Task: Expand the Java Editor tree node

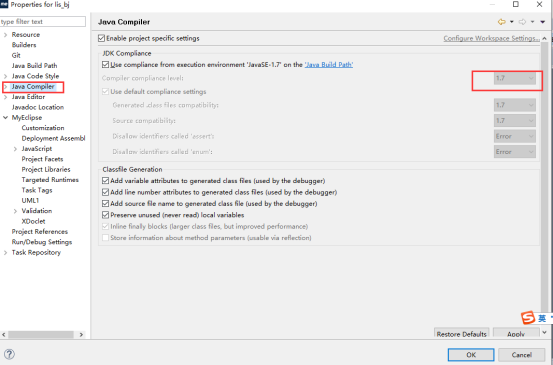Action: click(x=5, y=97)
